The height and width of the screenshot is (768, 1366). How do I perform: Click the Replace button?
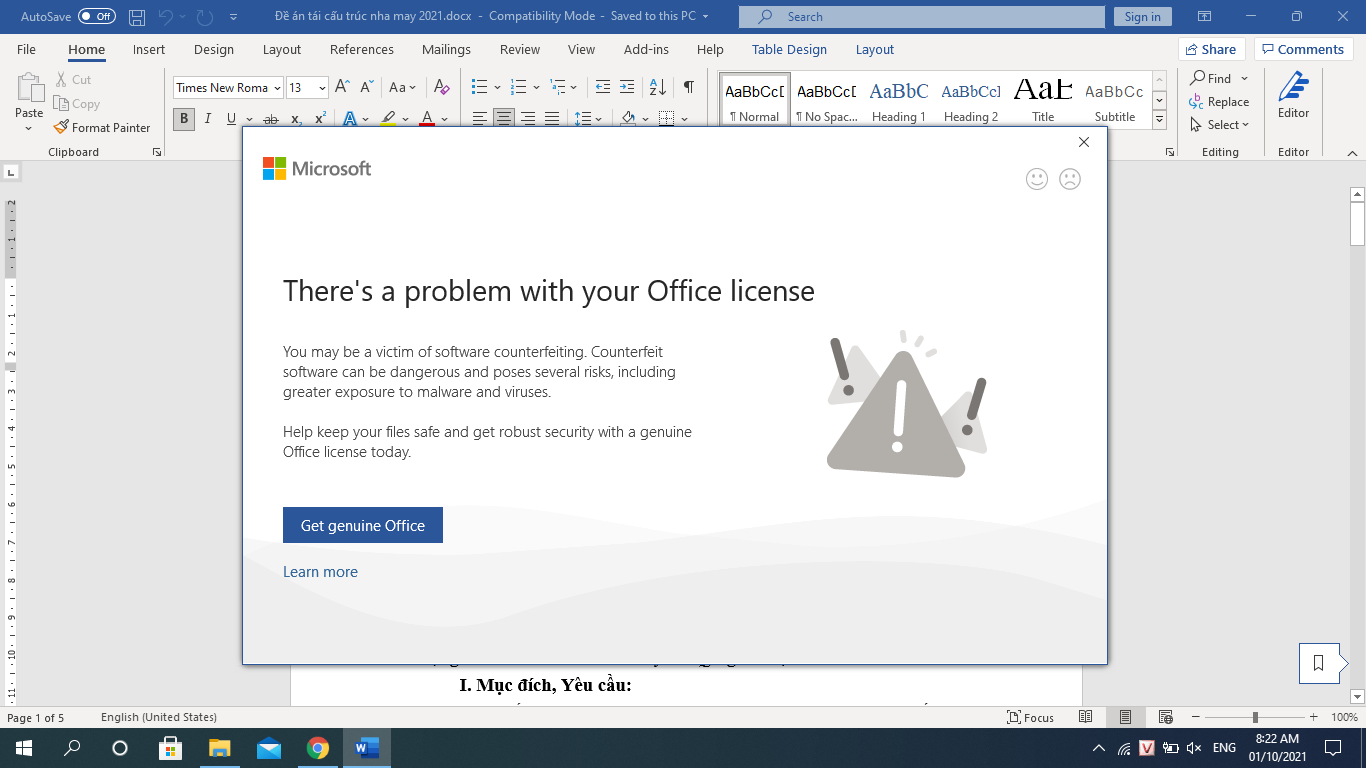click(1220, 102)
